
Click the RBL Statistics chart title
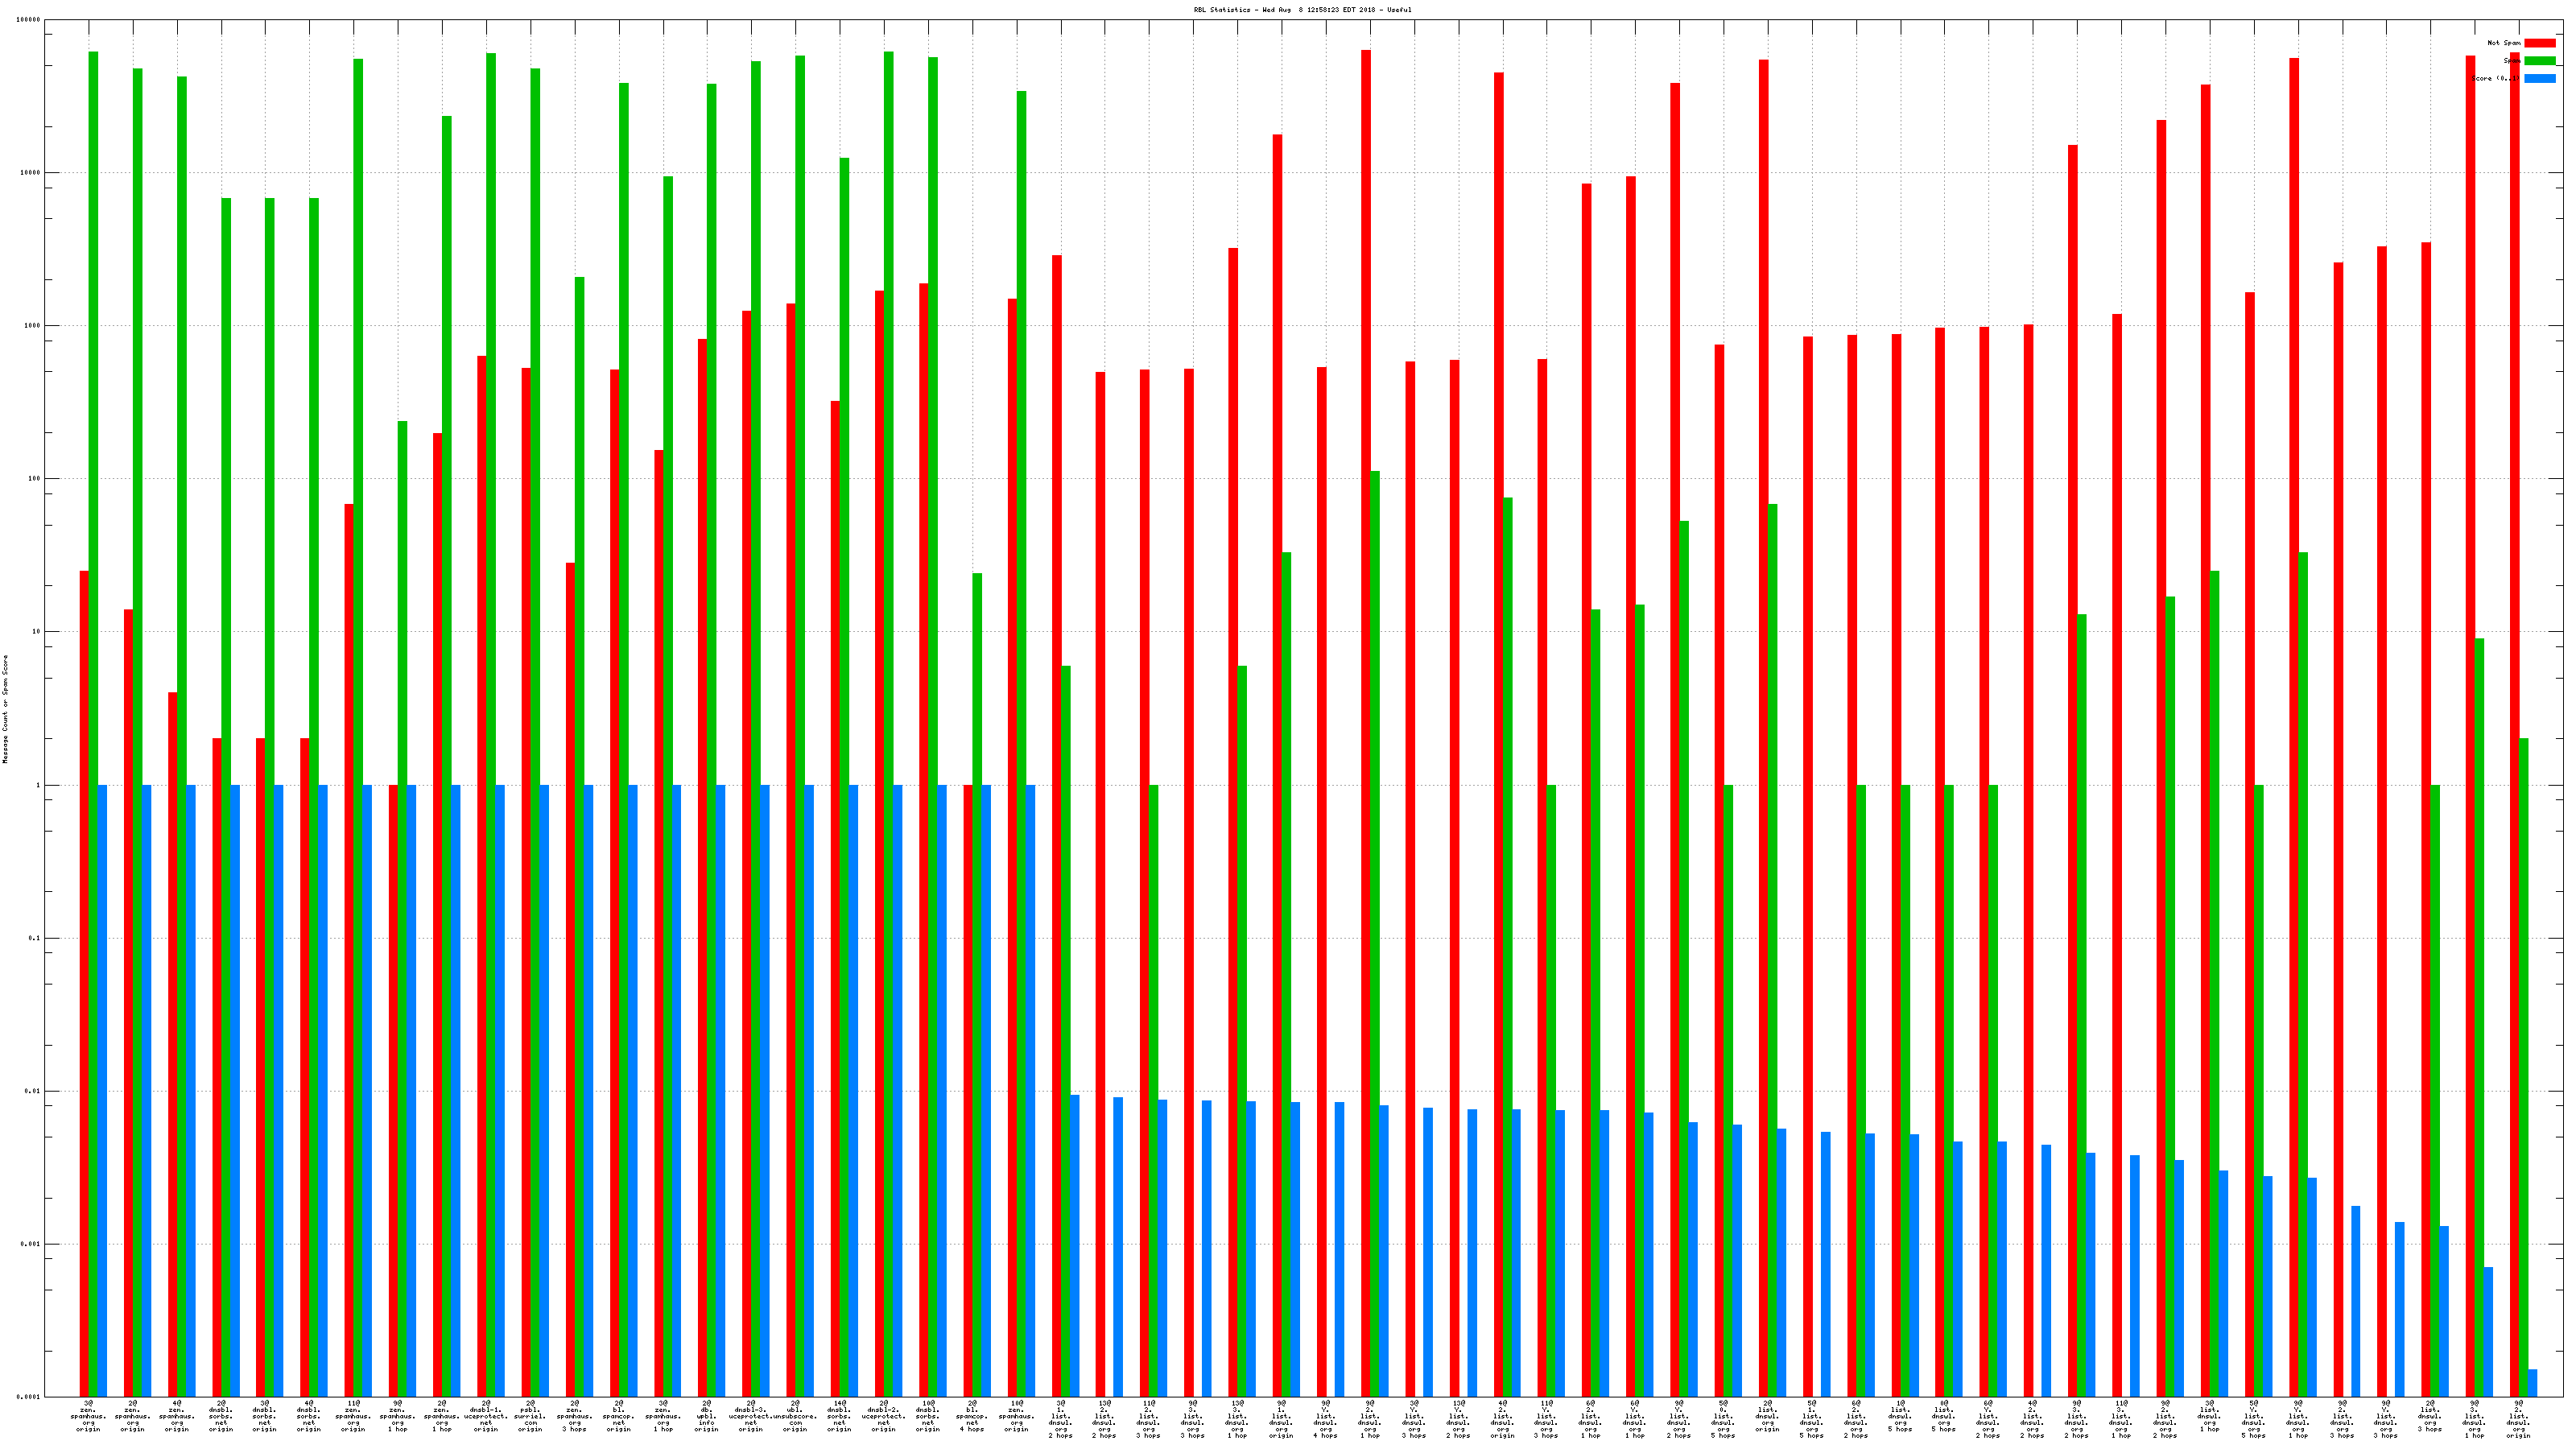1302,10
